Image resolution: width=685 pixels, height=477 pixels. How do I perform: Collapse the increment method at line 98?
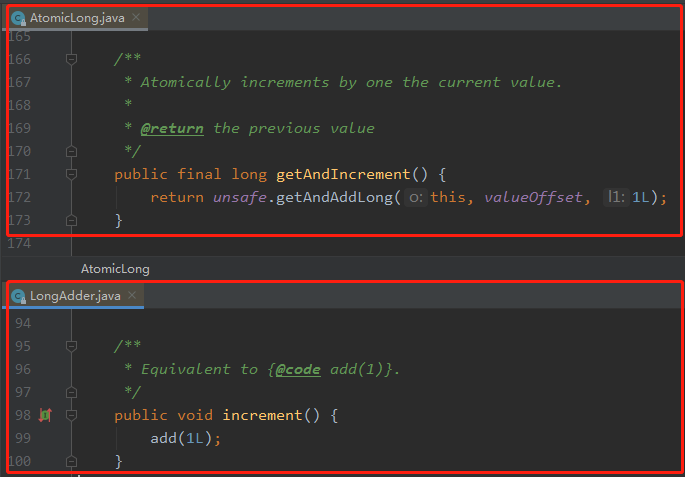(x=71, y=415)
